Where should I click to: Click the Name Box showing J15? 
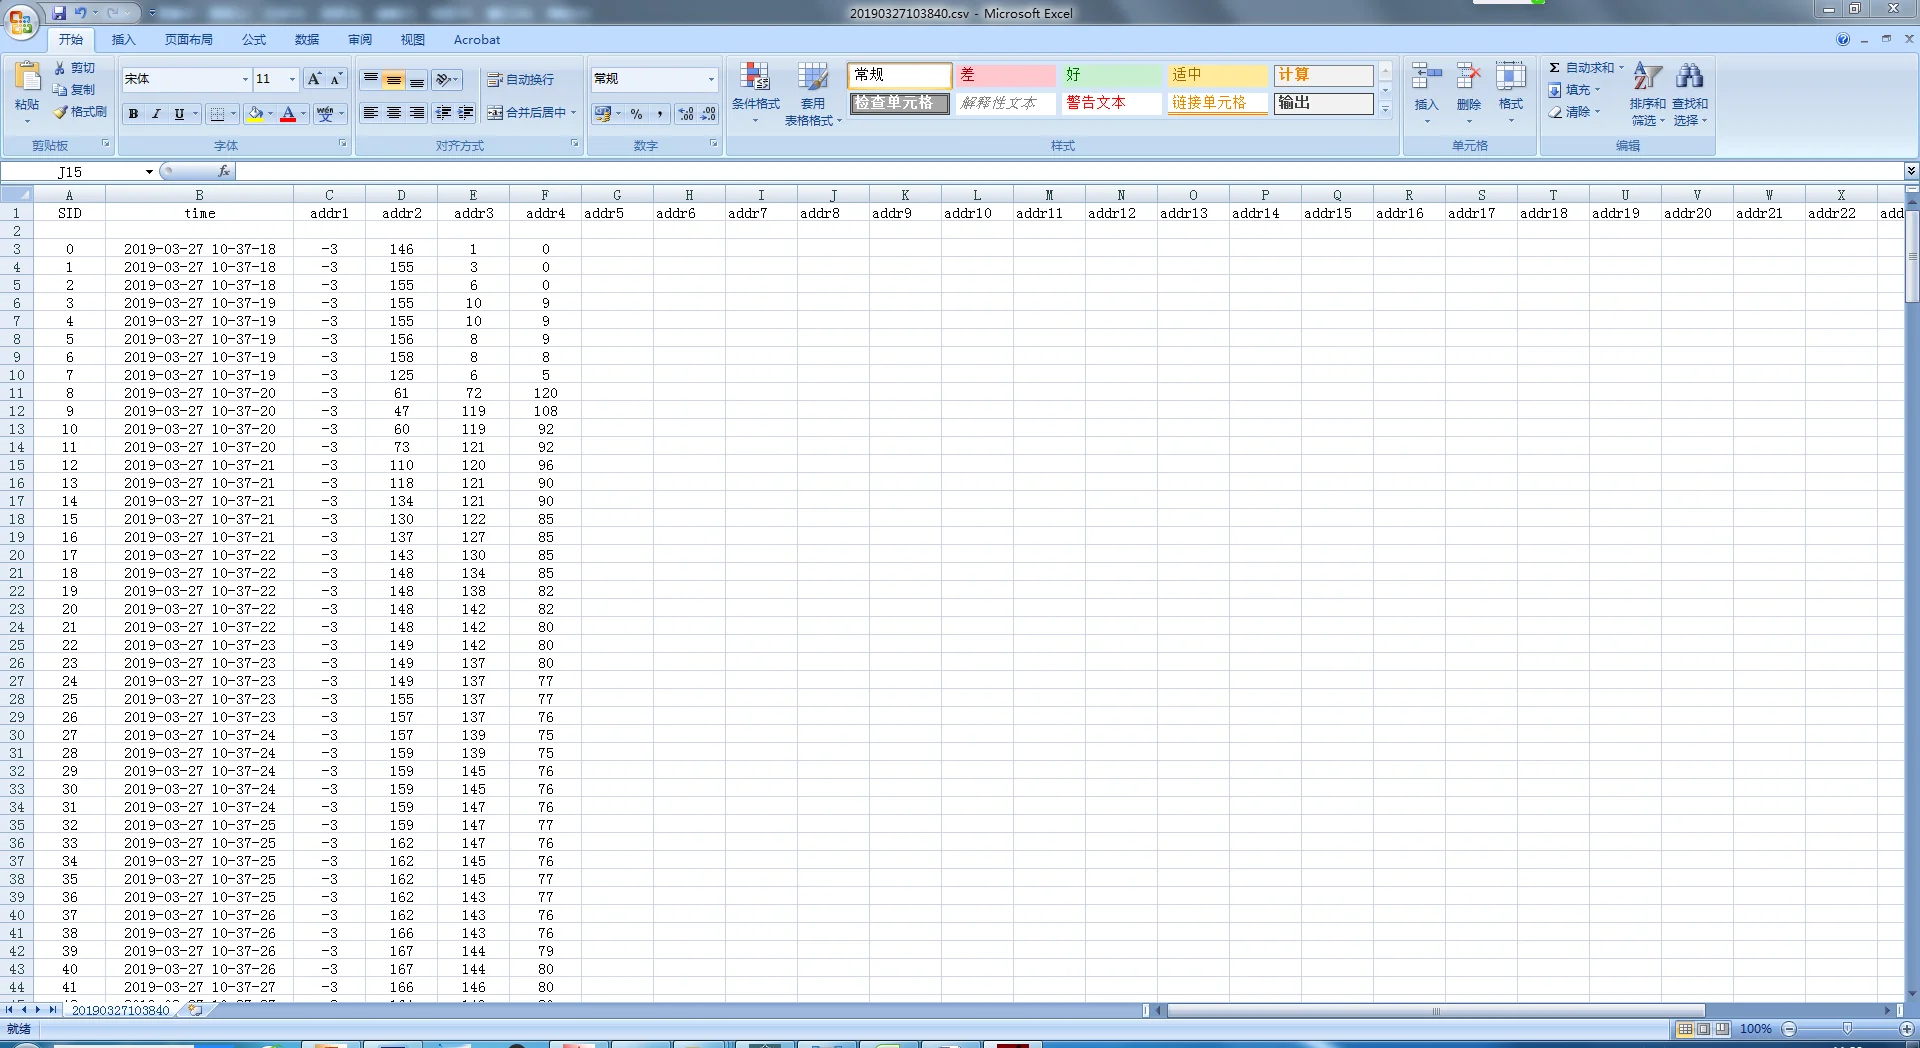point(100,172)
